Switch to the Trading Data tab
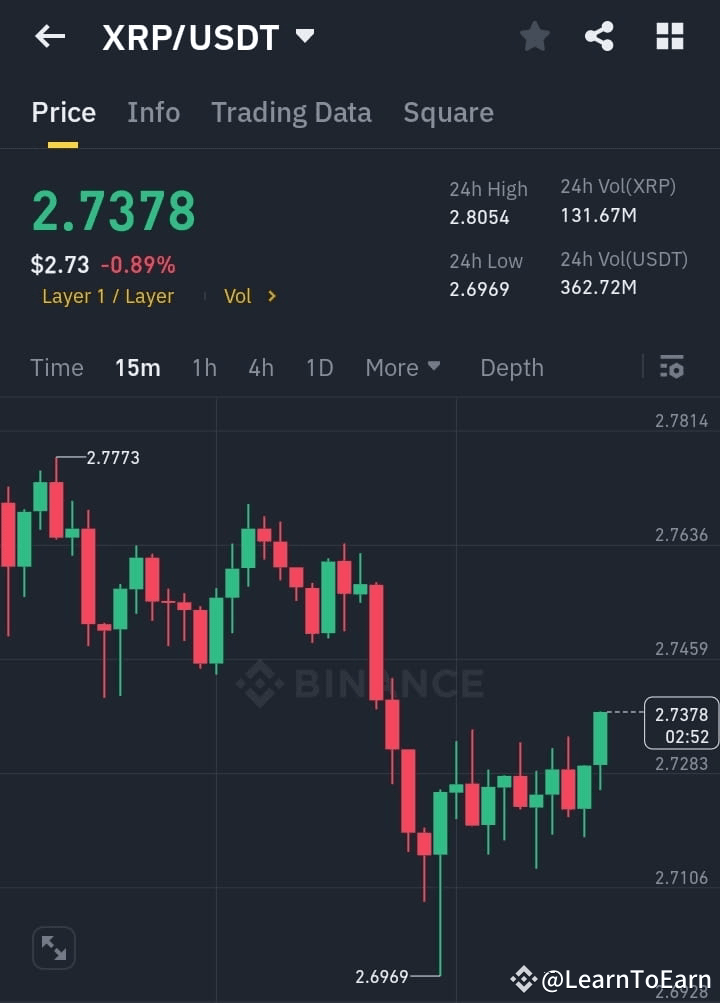Image resolution: width=720 pixels, height=1003 pixels. (x=291, y=113)
